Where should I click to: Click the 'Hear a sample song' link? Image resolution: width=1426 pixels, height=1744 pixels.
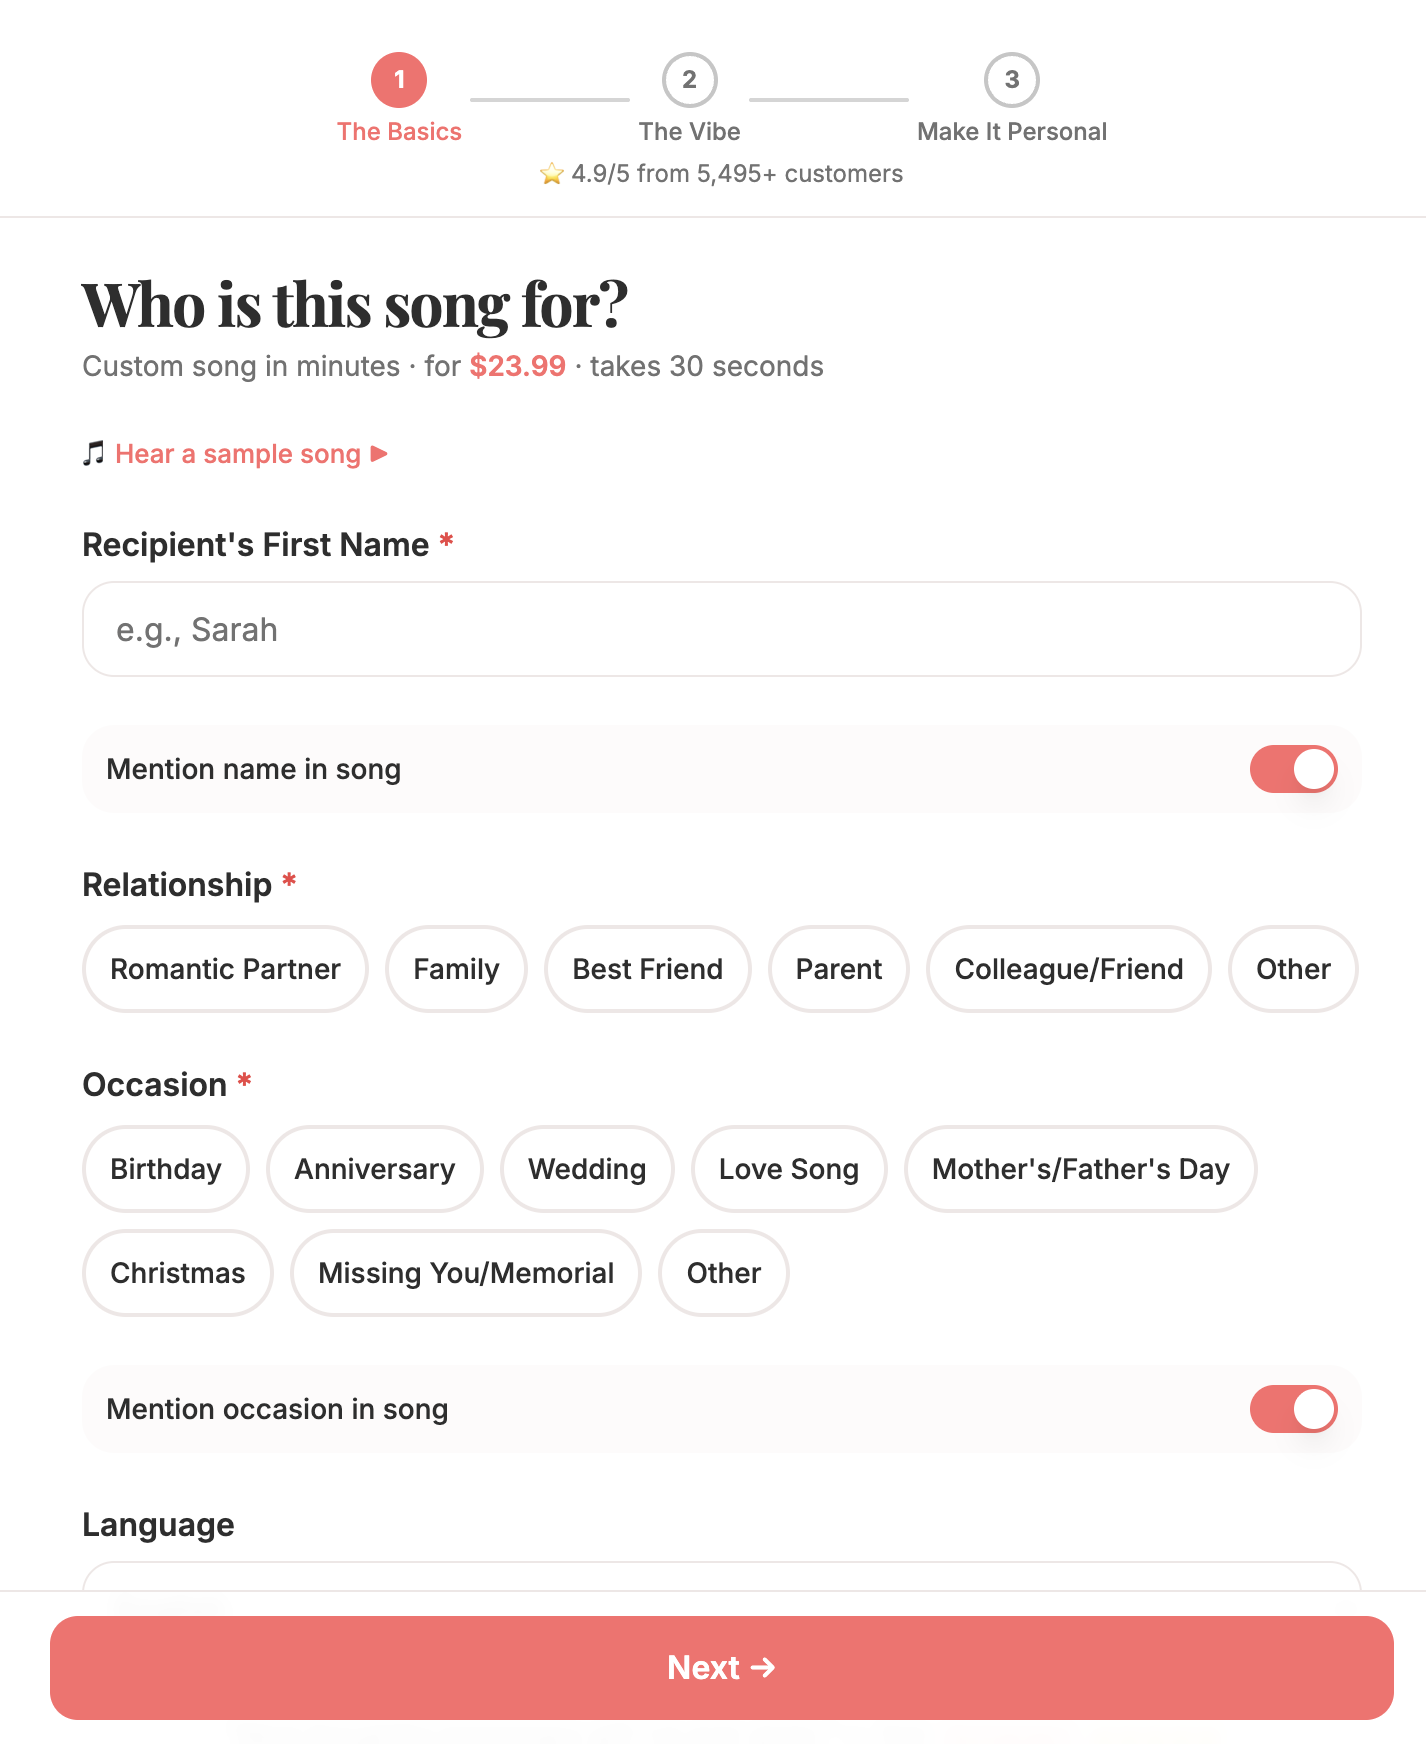239,454
